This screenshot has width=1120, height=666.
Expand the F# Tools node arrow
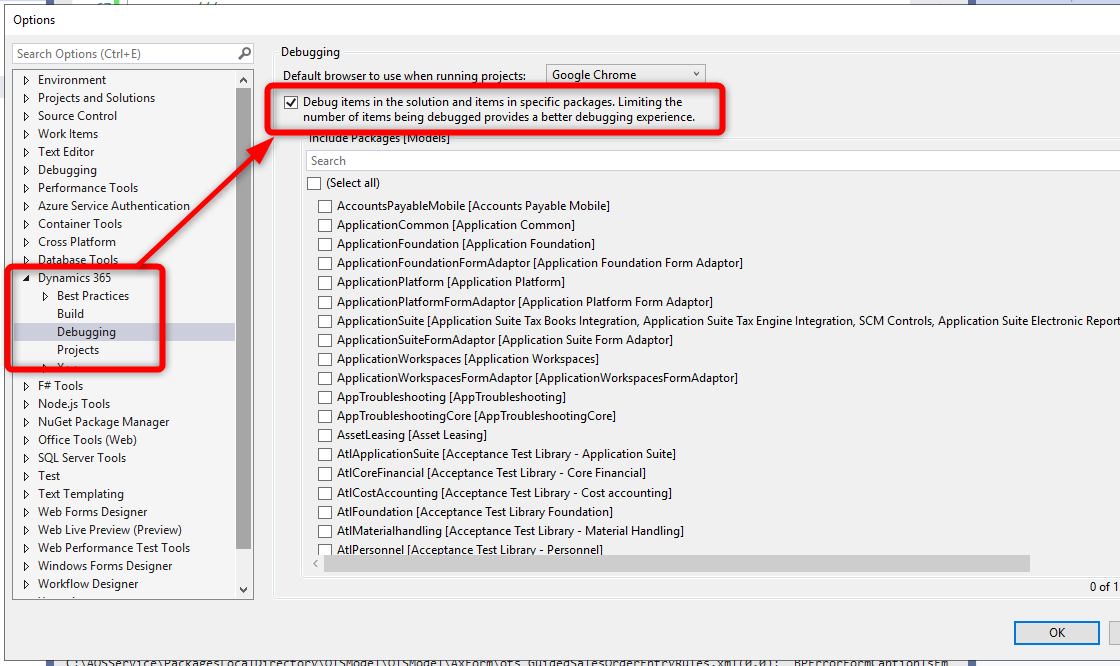point(26,386)
